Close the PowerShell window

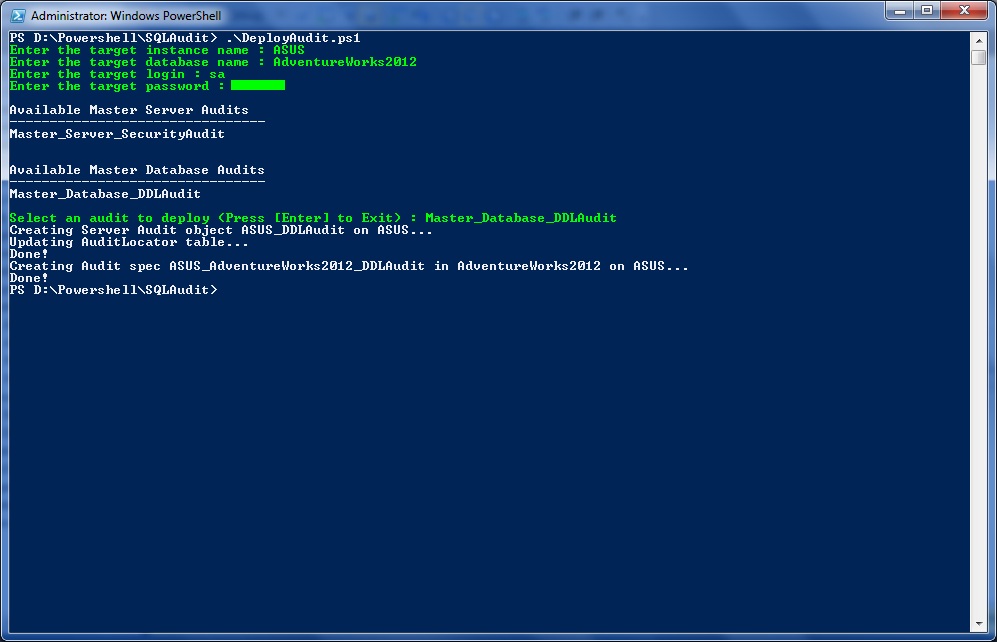963,10
